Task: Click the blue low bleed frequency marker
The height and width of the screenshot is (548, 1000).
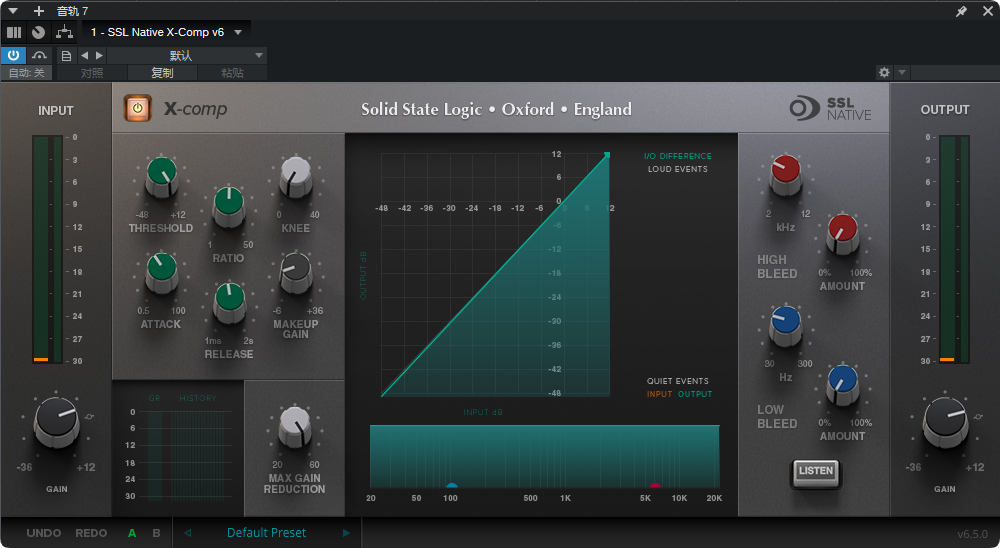Action: (x=452, y=486)
